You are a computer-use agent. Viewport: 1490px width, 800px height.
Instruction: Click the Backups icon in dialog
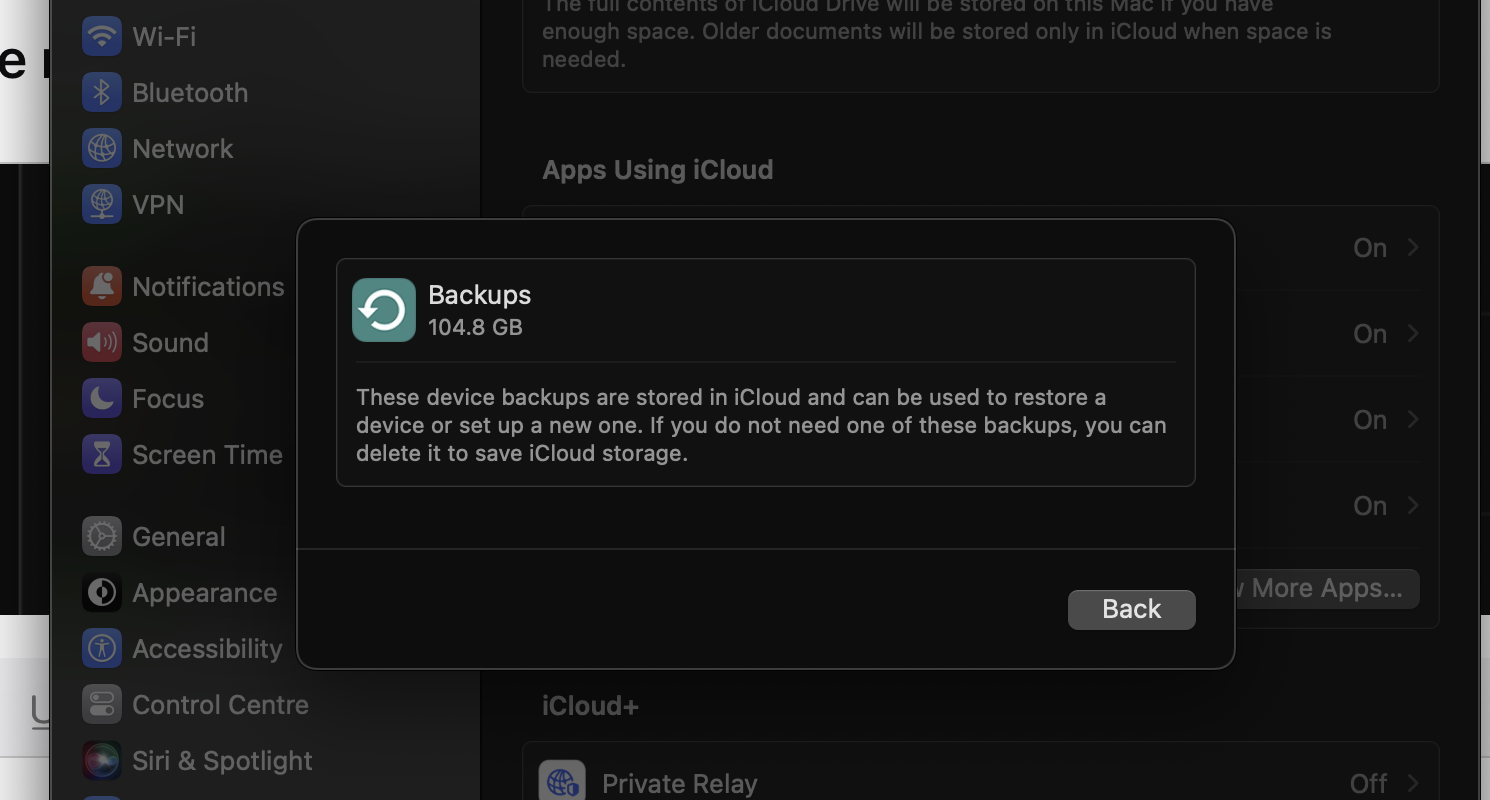384,310
